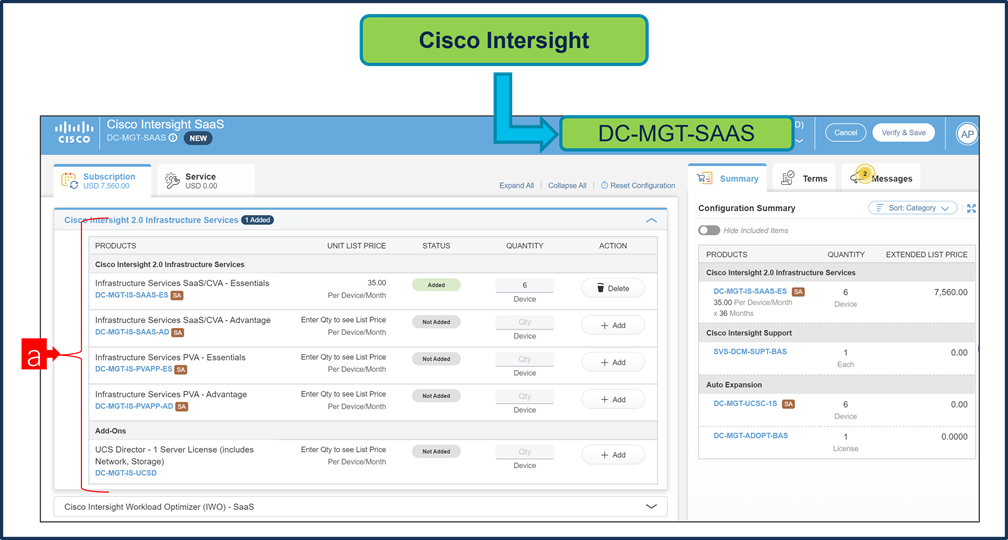Open SVS-DCM-SUPT-BAS link in summary

[750, 352]
